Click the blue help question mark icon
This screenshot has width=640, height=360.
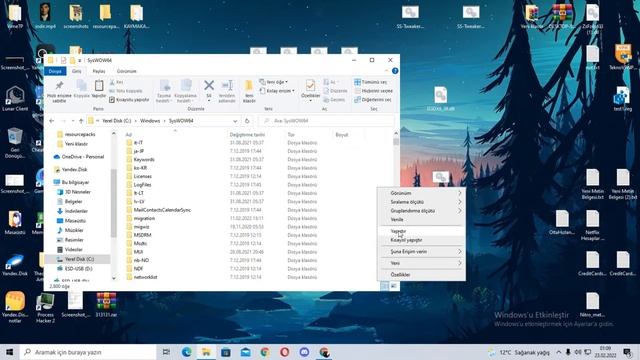tap(395, 71)
